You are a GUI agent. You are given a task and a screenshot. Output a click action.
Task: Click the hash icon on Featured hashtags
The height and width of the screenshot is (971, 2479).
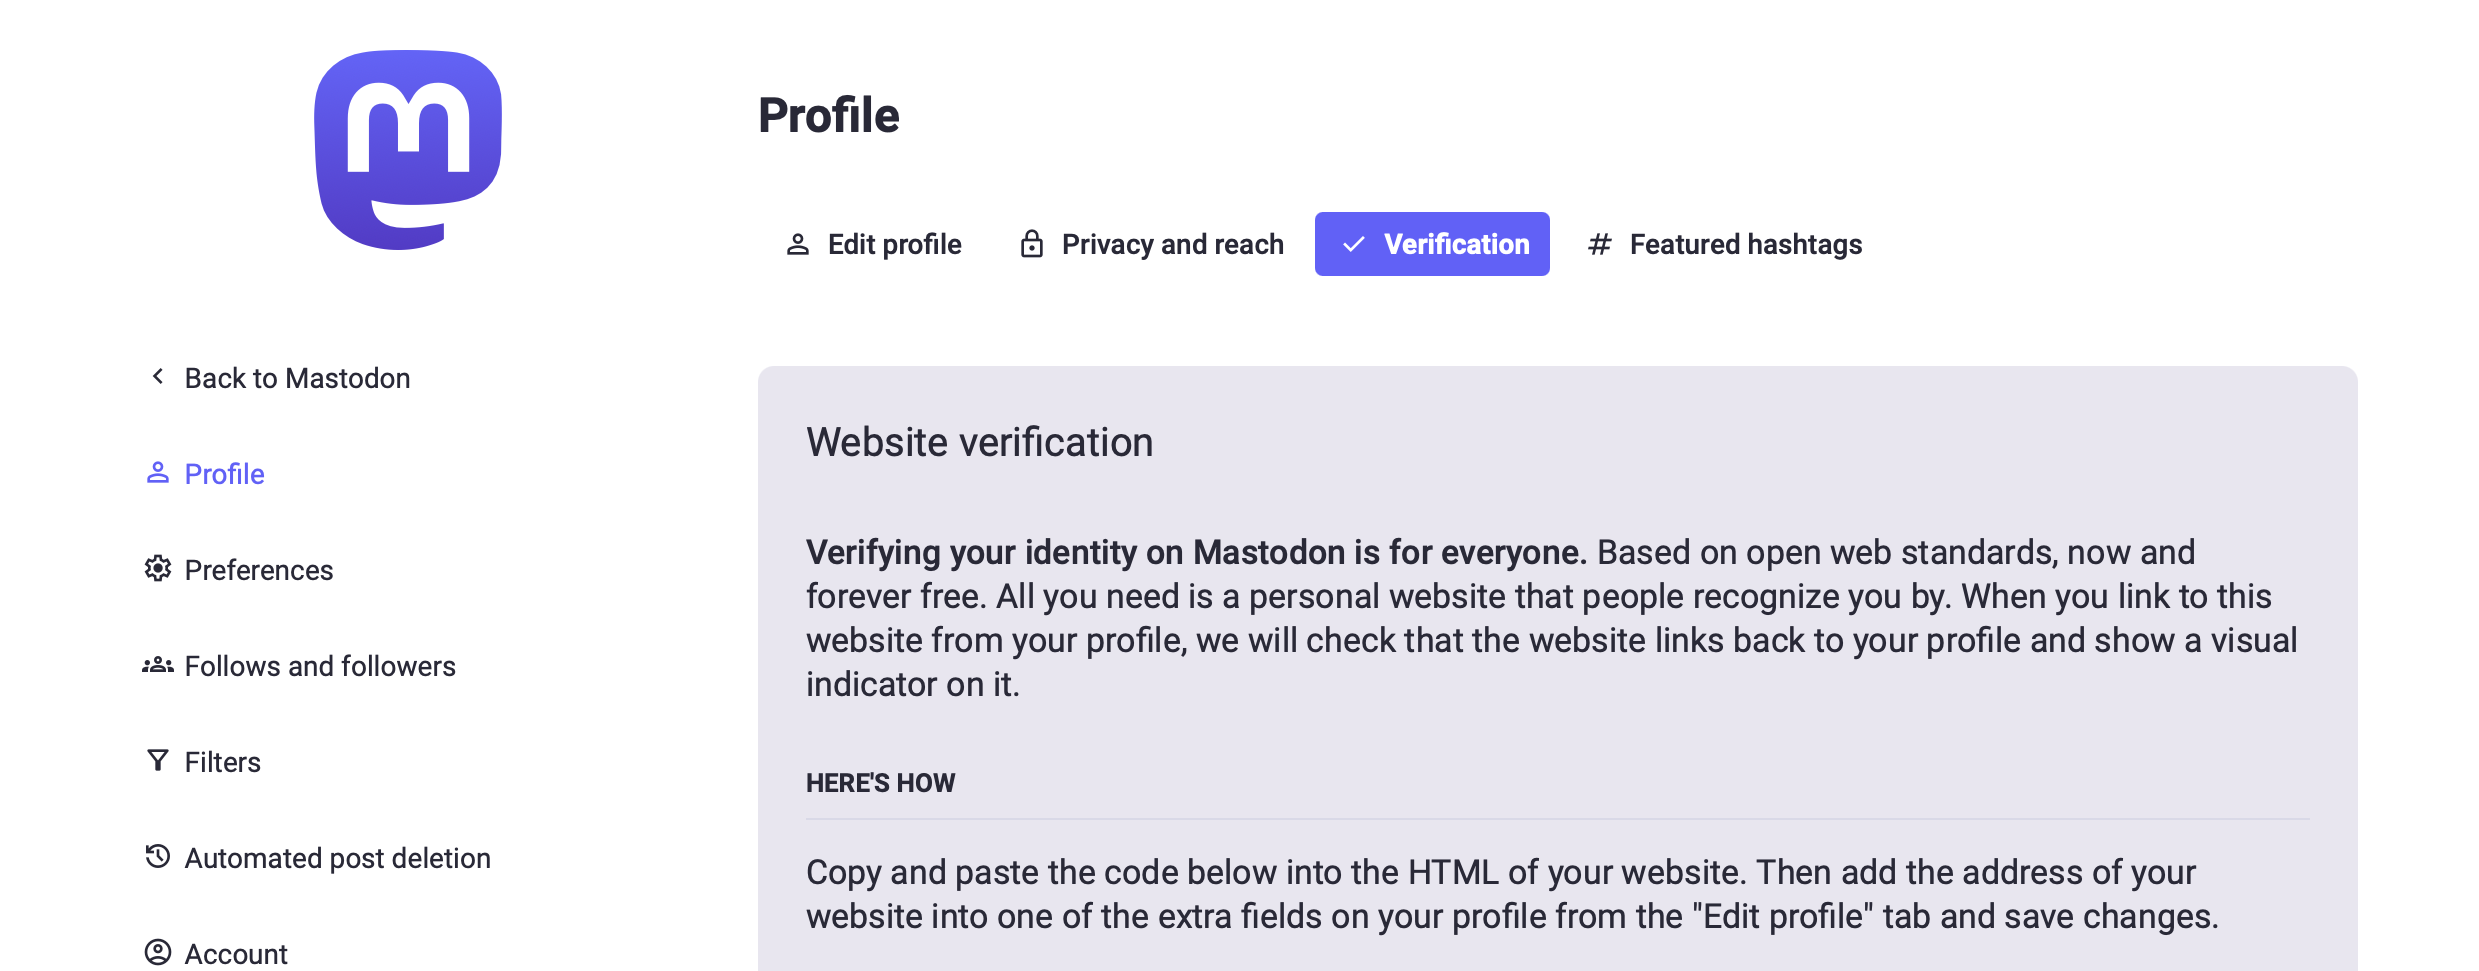(x=1599, y=244)
